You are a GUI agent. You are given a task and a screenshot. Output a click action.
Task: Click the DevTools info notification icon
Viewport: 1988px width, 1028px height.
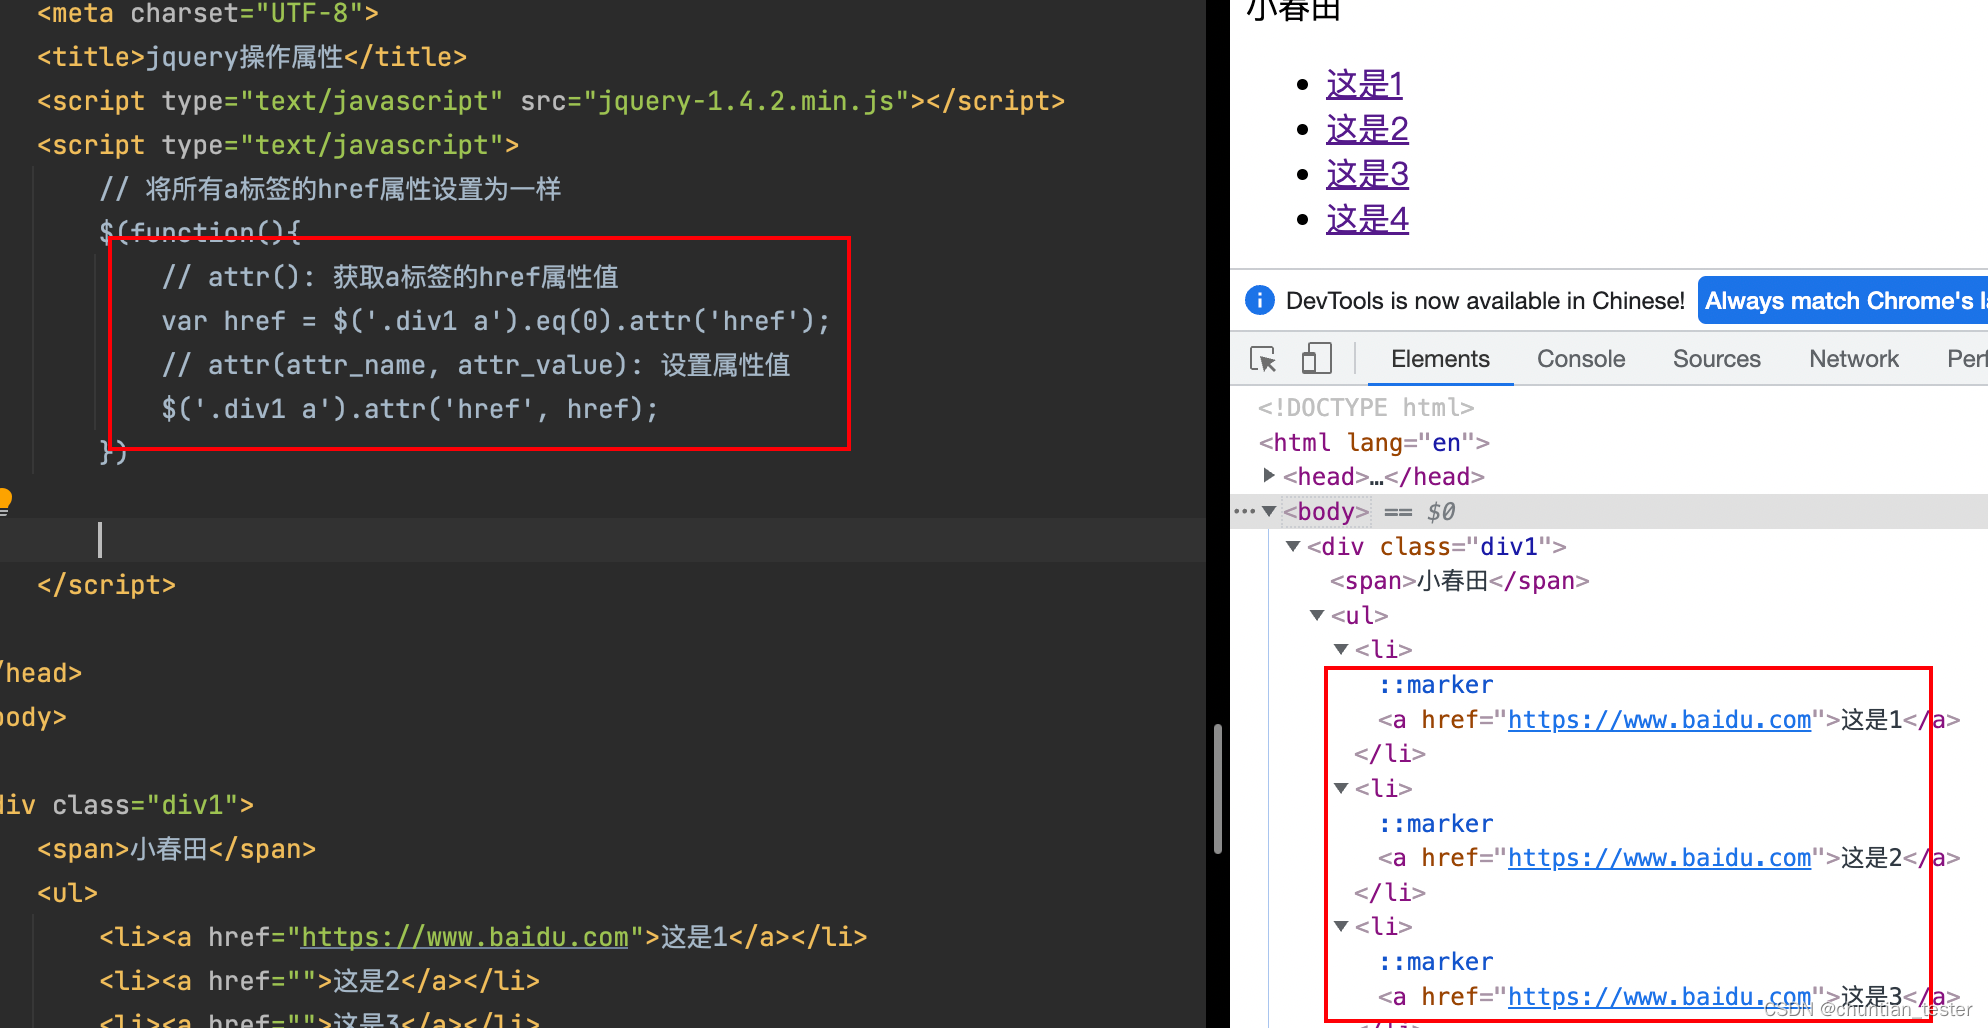1260,300
